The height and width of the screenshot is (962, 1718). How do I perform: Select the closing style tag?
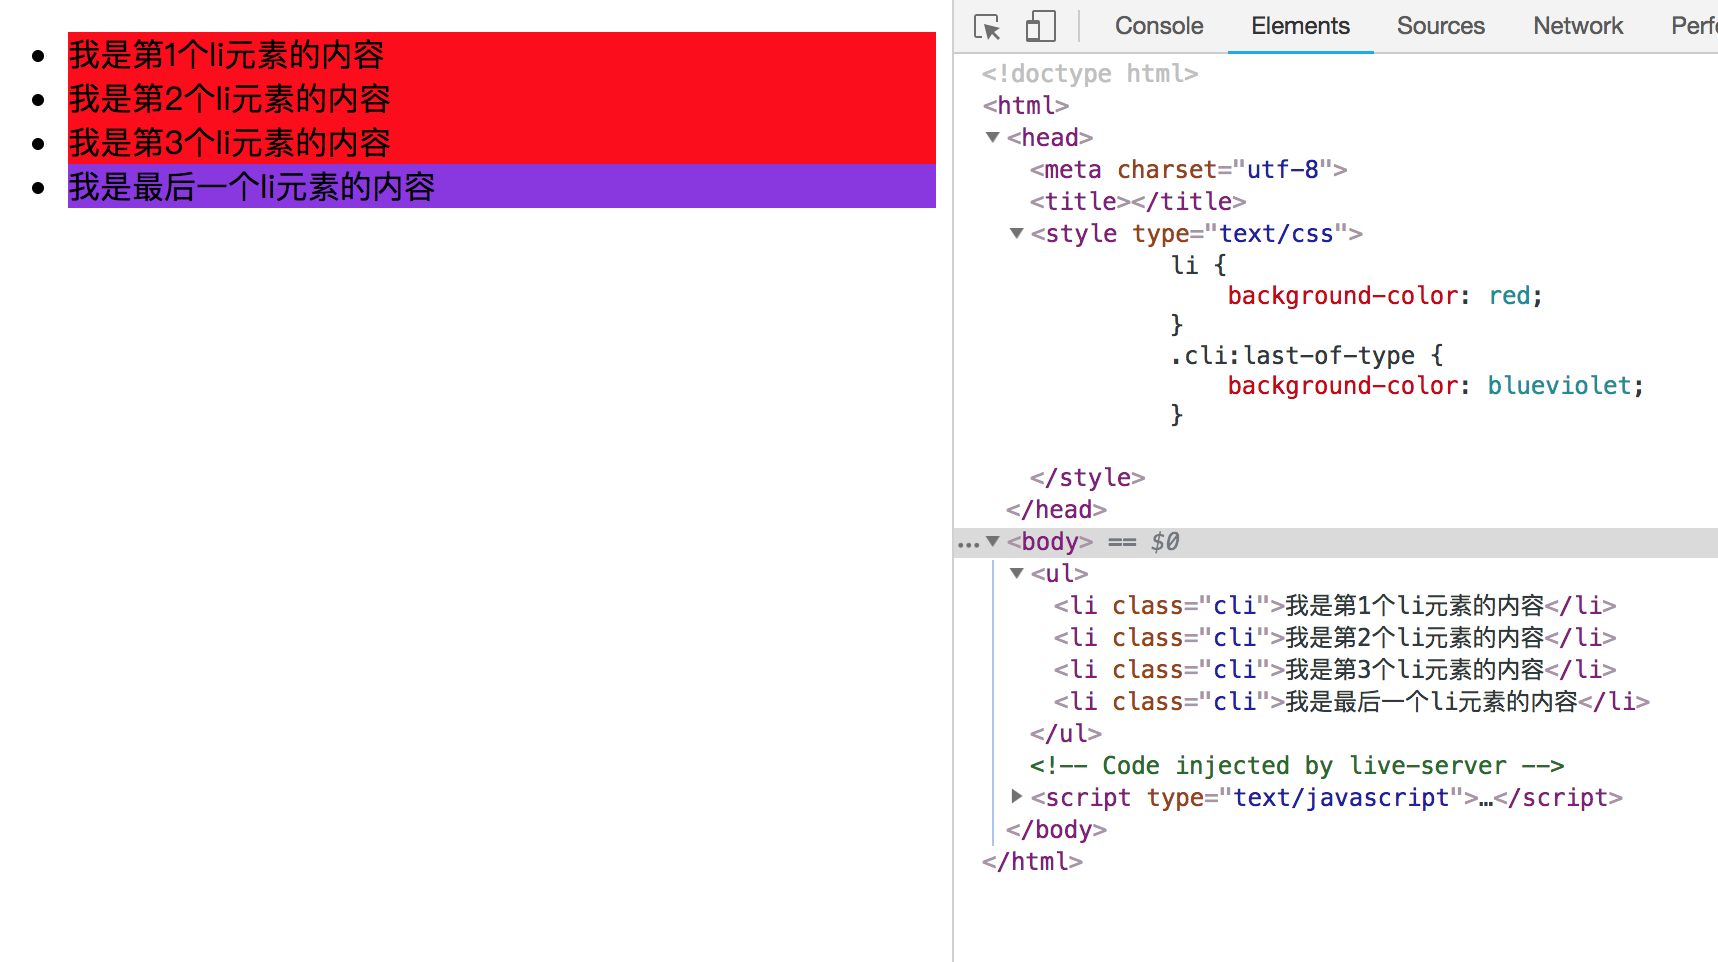[1088, 477]
